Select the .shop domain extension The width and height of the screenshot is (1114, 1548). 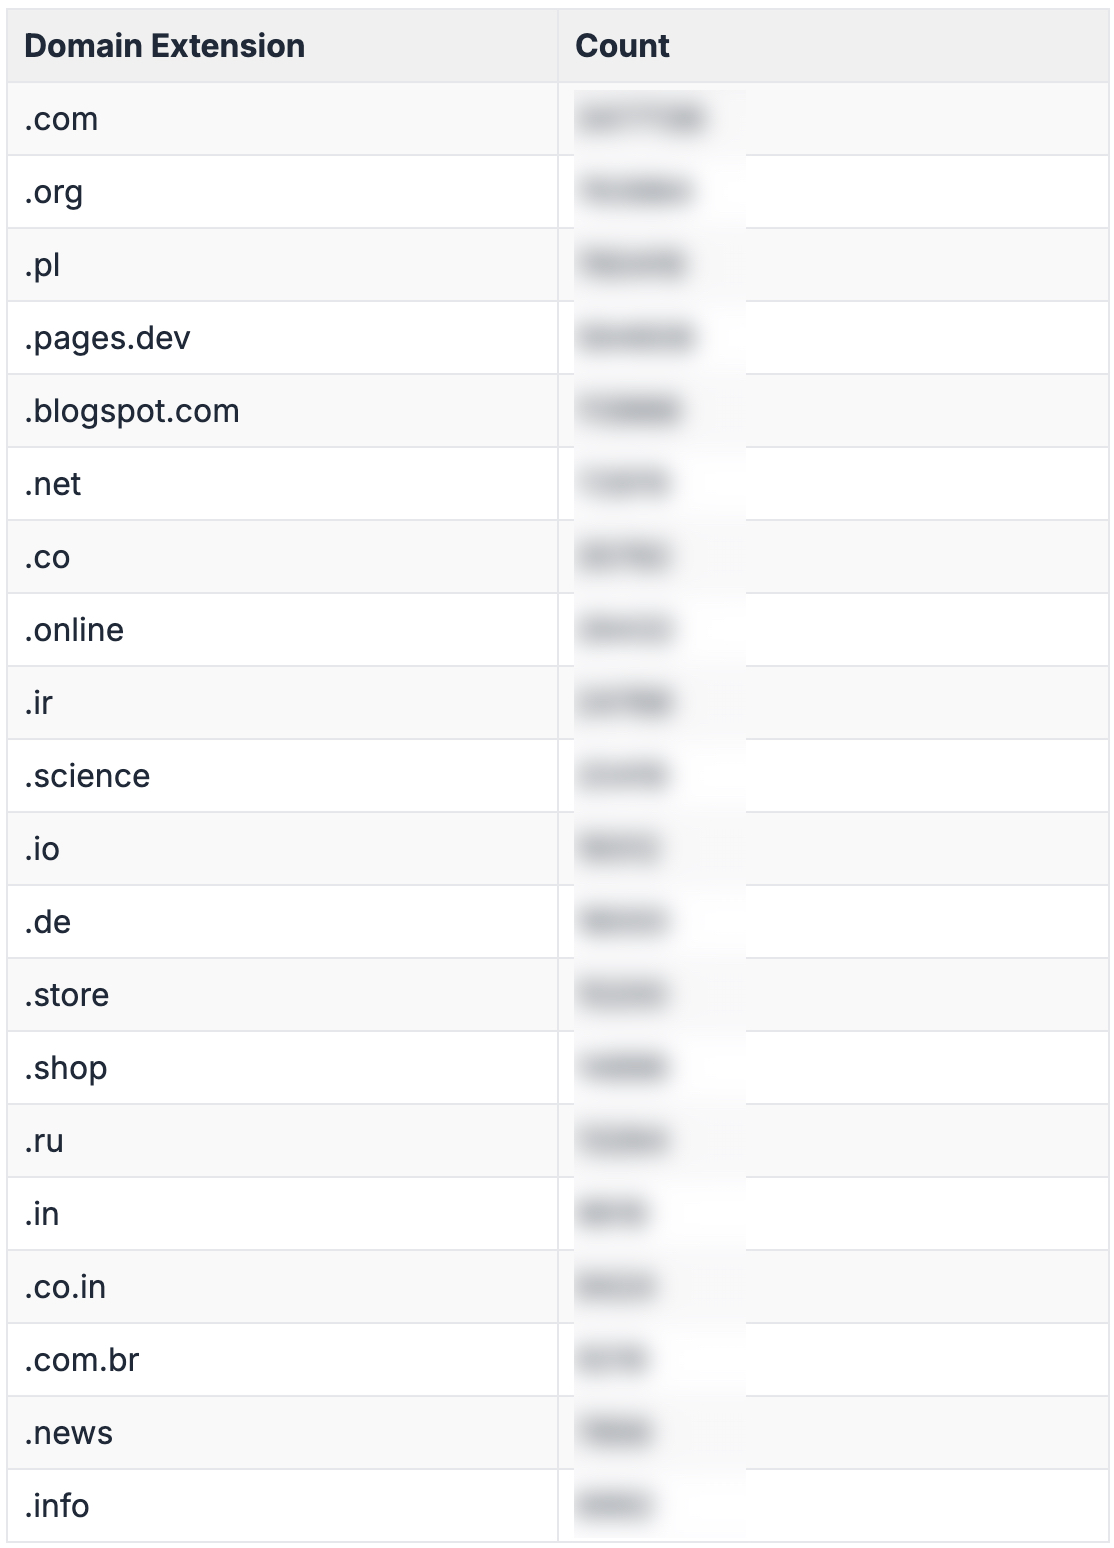[66, 1068]
